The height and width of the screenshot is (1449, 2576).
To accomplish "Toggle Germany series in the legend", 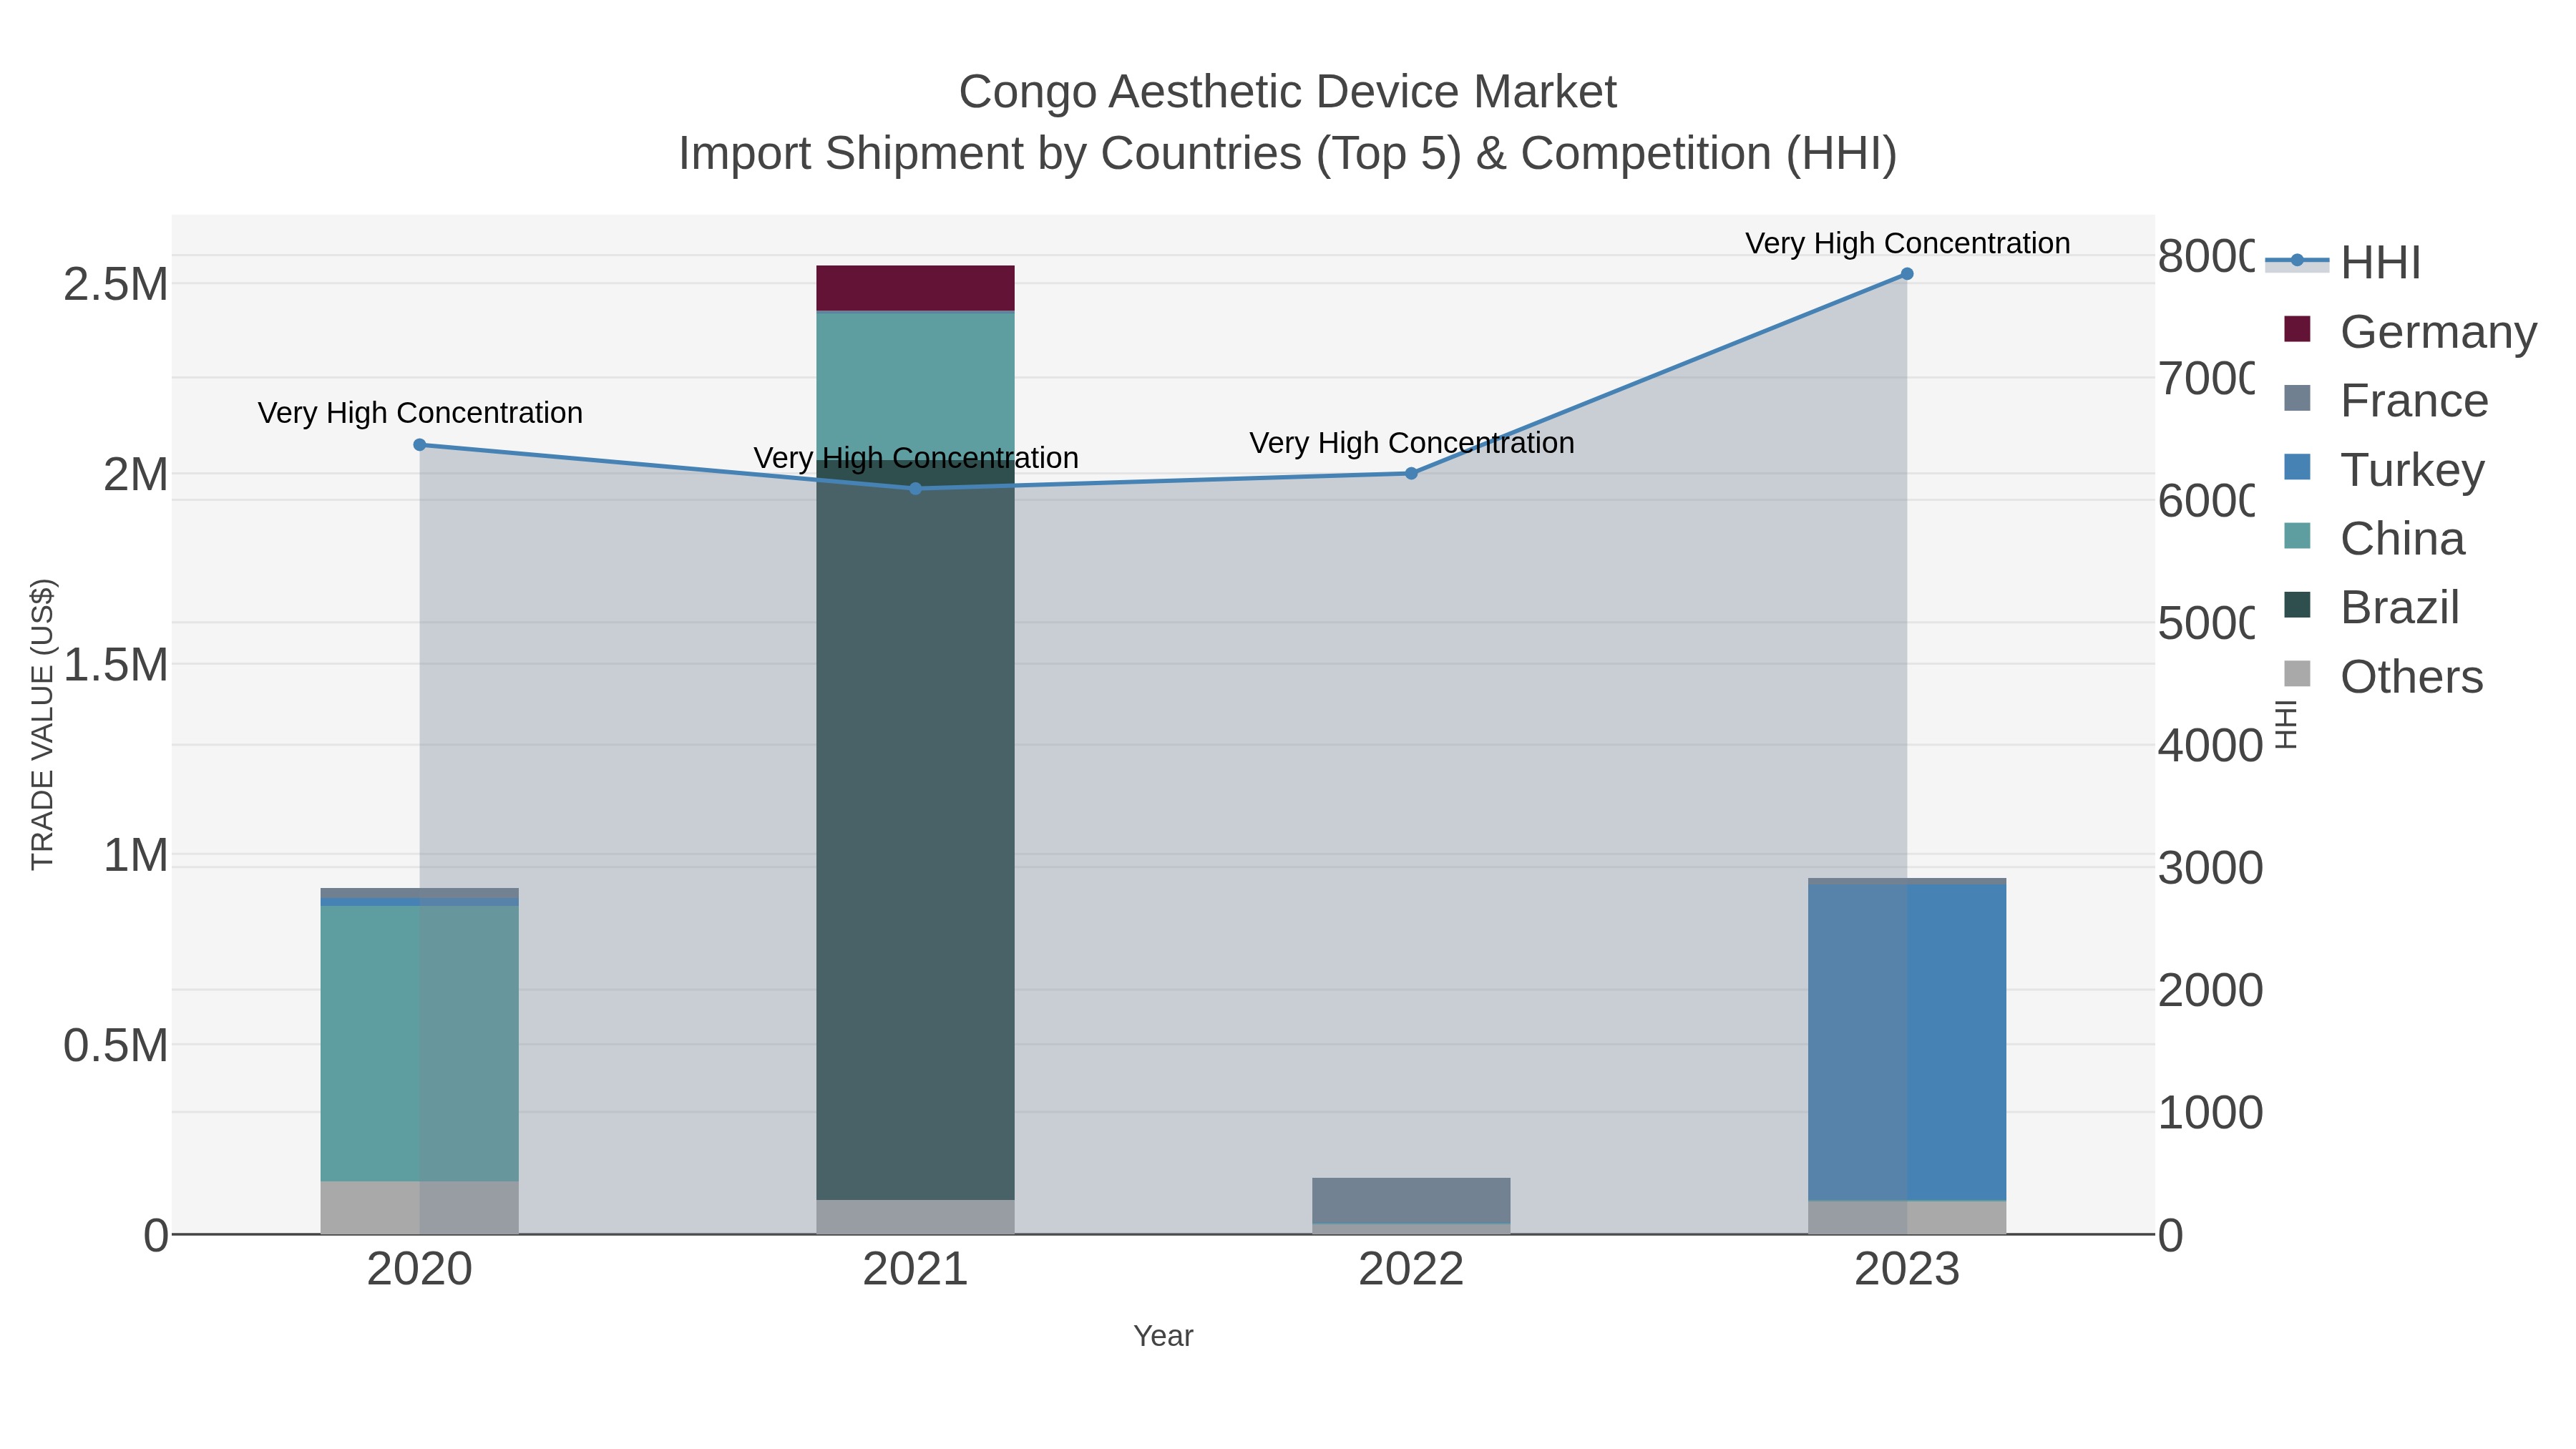I will [2410, 331].
